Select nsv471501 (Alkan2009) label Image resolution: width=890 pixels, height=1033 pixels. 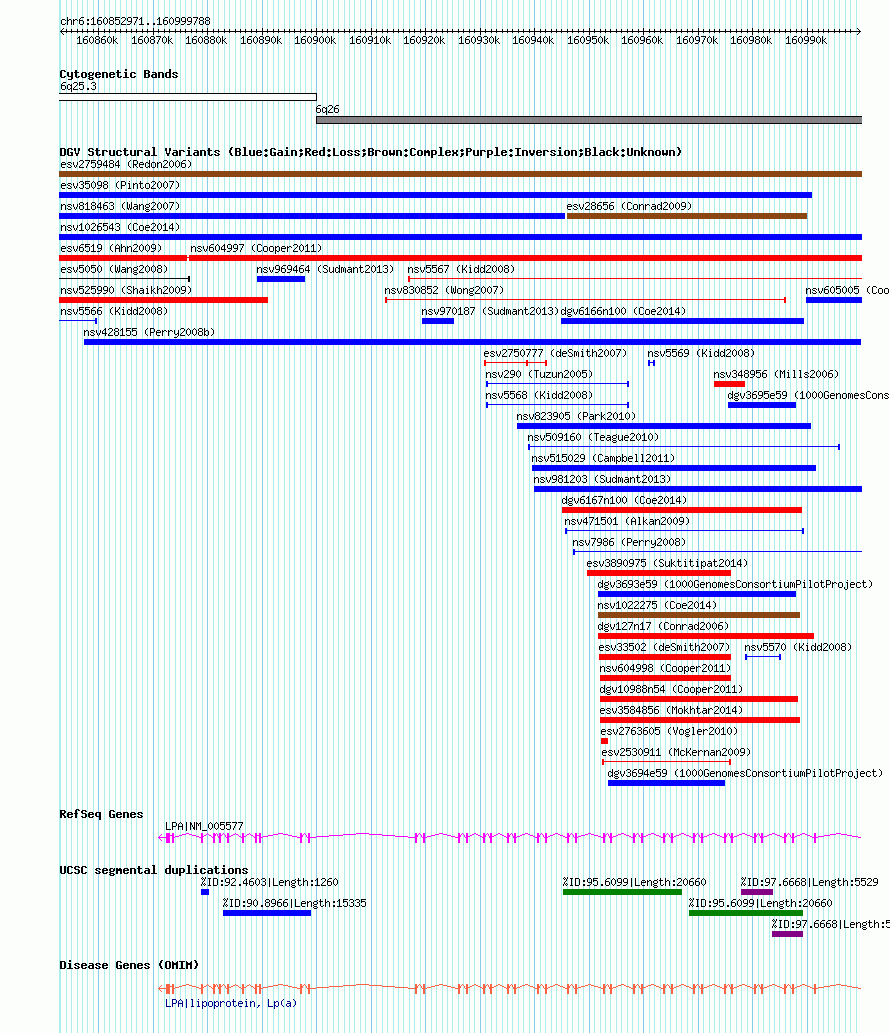pos(627,522)
